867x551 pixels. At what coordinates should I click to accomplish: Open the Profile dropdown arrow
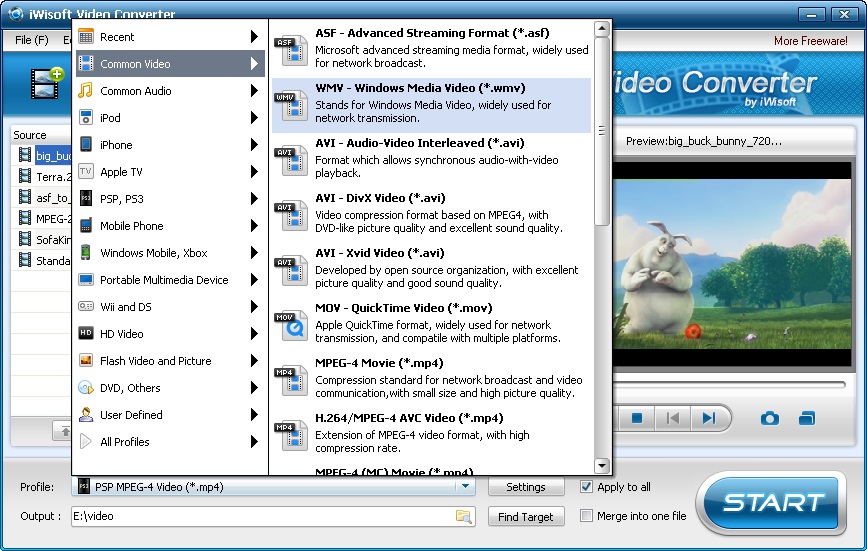[464, 487]
